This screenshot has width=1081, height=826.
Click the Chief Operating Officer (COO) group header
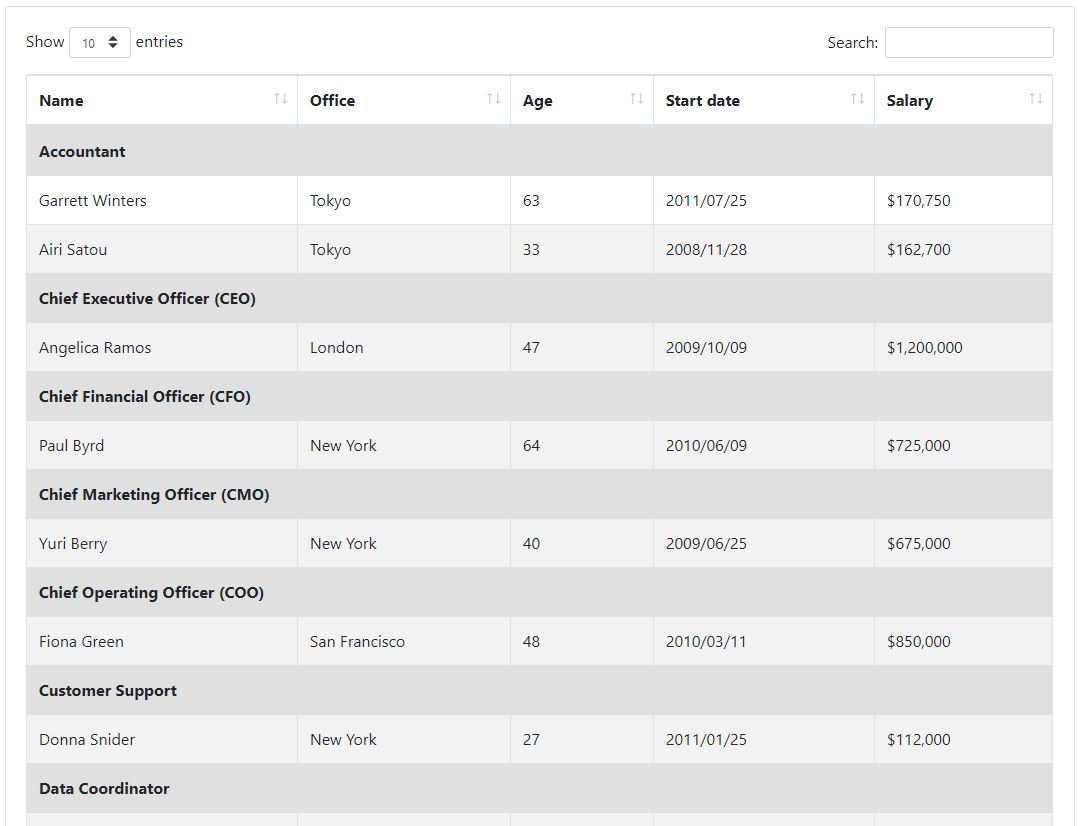click(539, 592)
